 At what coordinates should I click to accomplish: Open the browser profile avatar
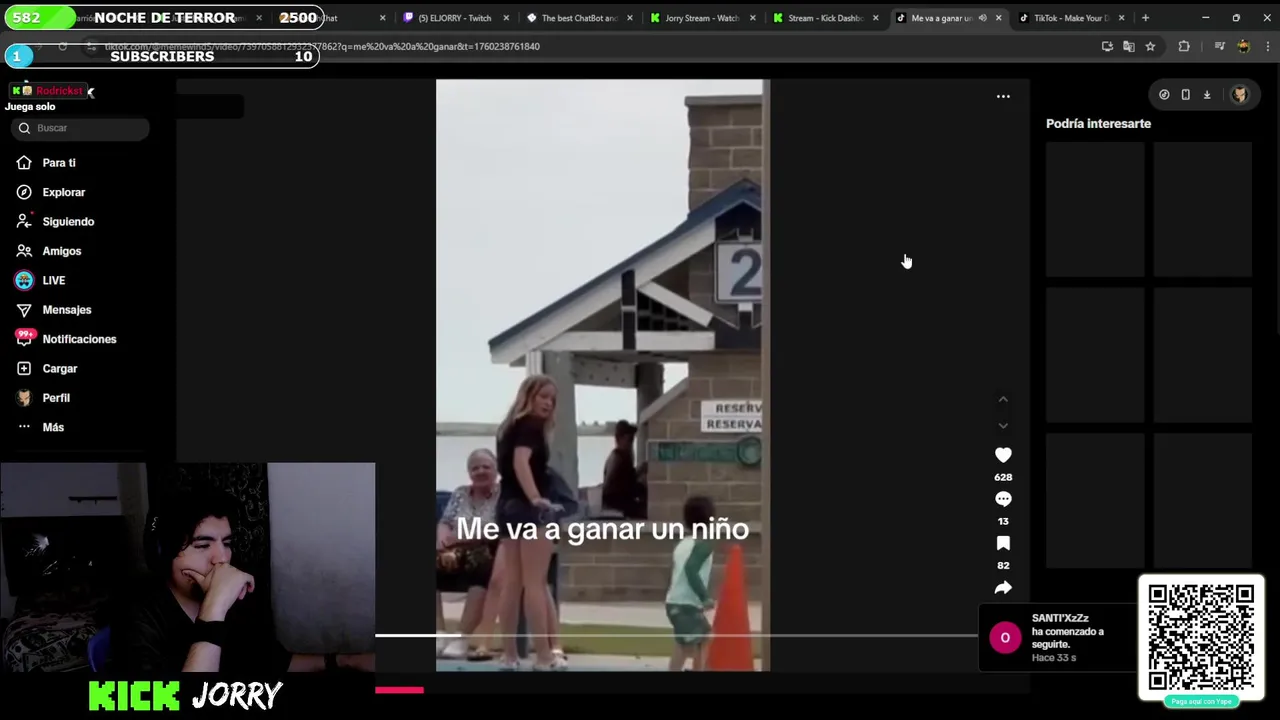(x=1243, y=47)
